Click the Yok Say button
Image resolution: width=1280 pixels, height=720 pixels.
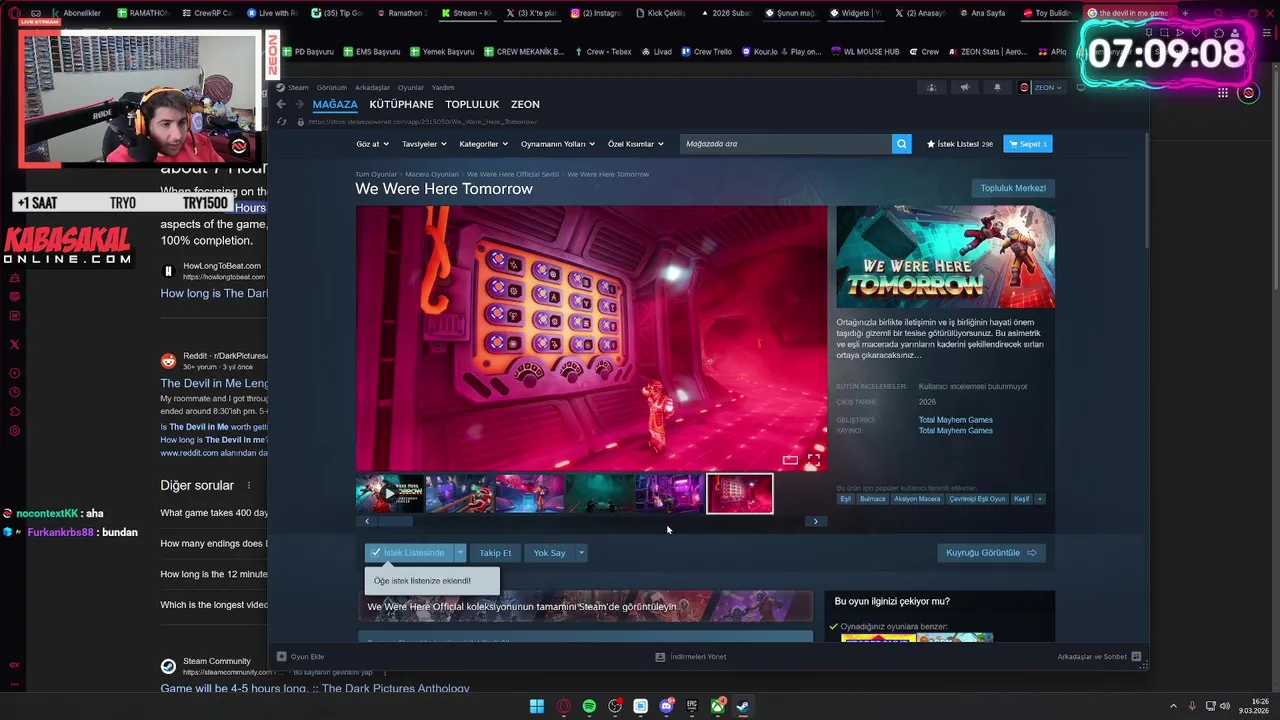[549, 553]
